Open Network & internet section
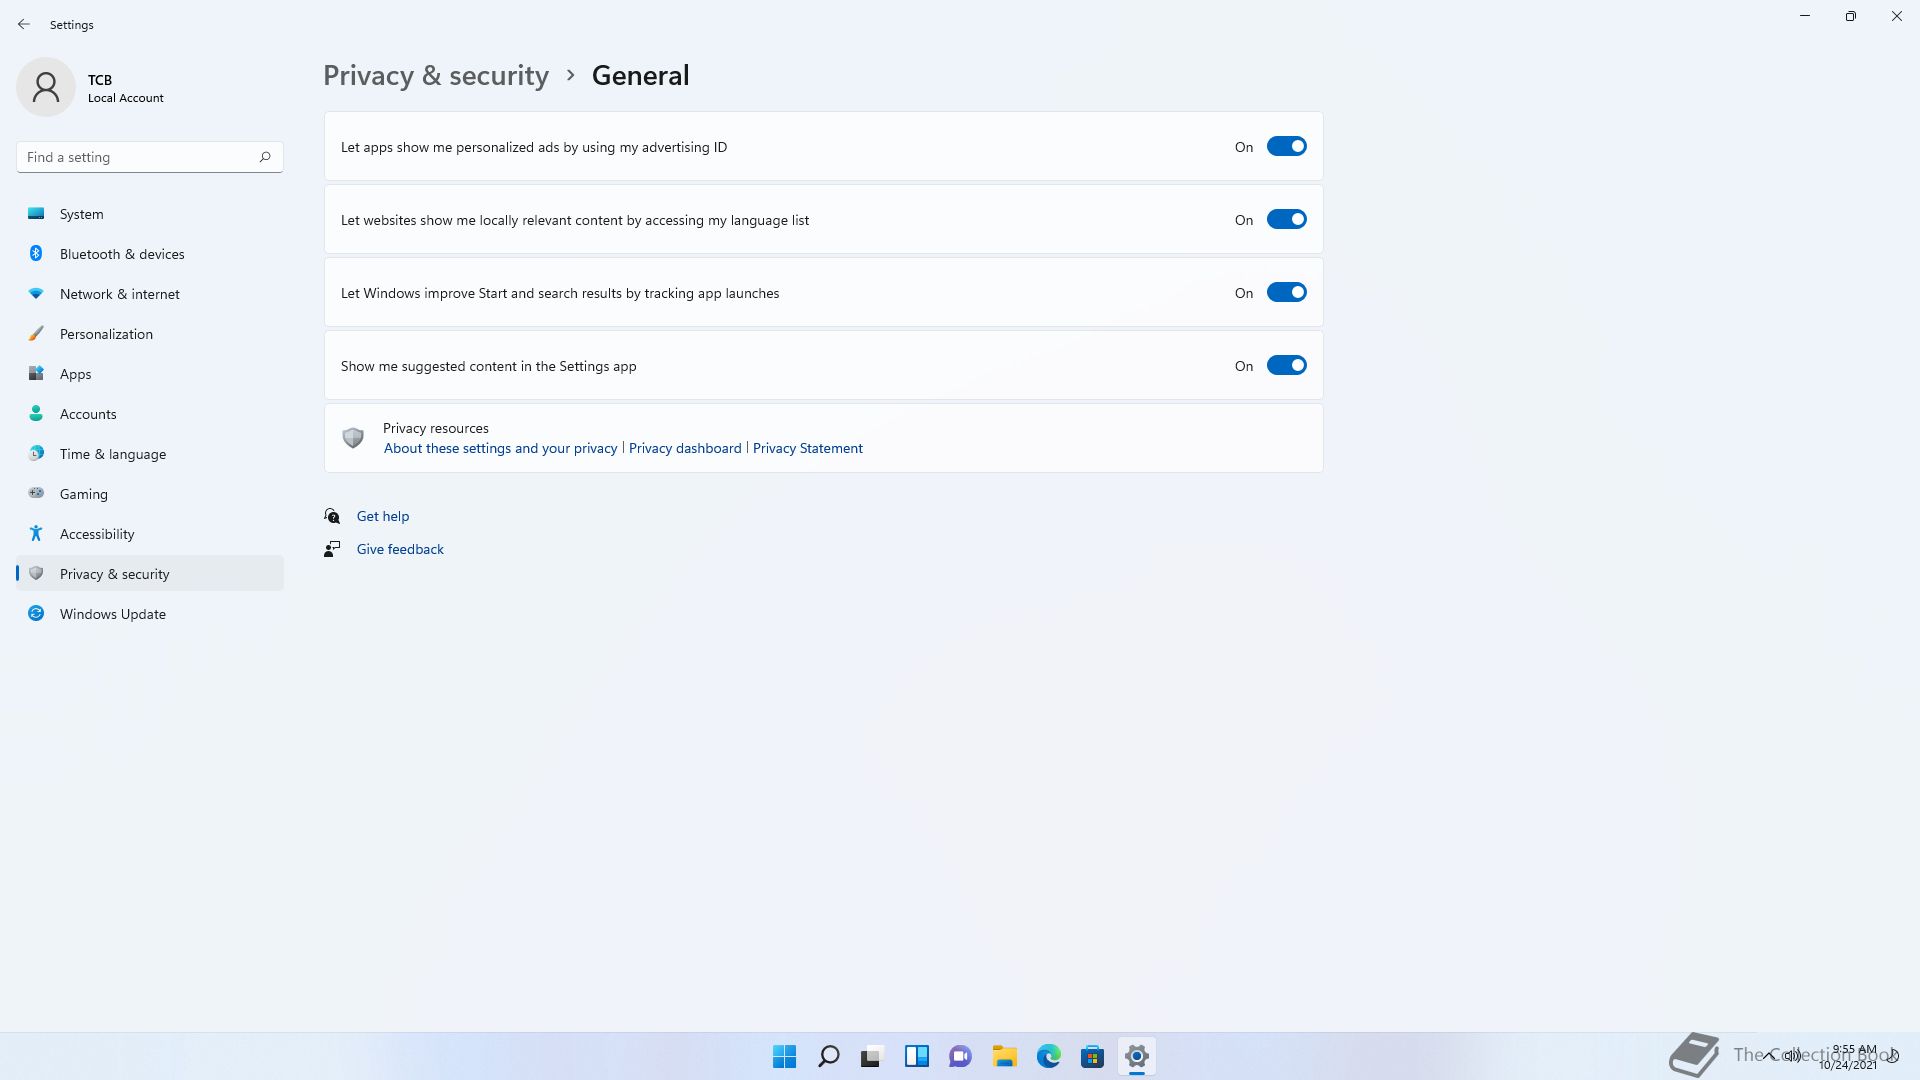This screenshot has width=1920, height=1080. point(150,294)
